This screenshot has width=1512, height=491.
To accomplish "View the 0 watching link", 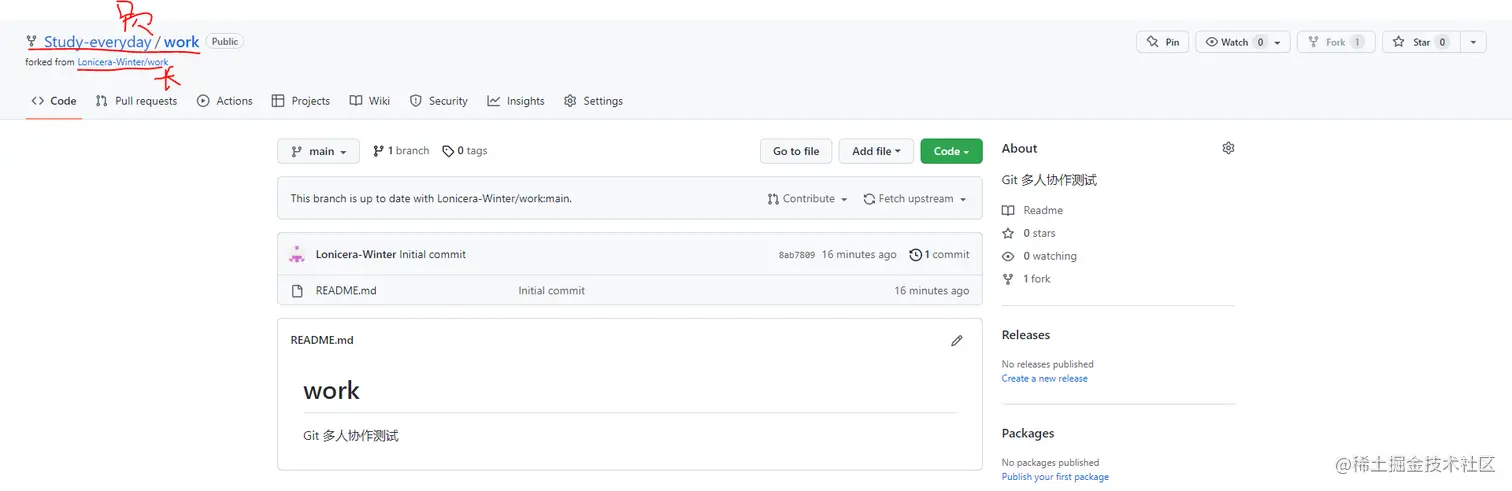I will [1039, 256].
